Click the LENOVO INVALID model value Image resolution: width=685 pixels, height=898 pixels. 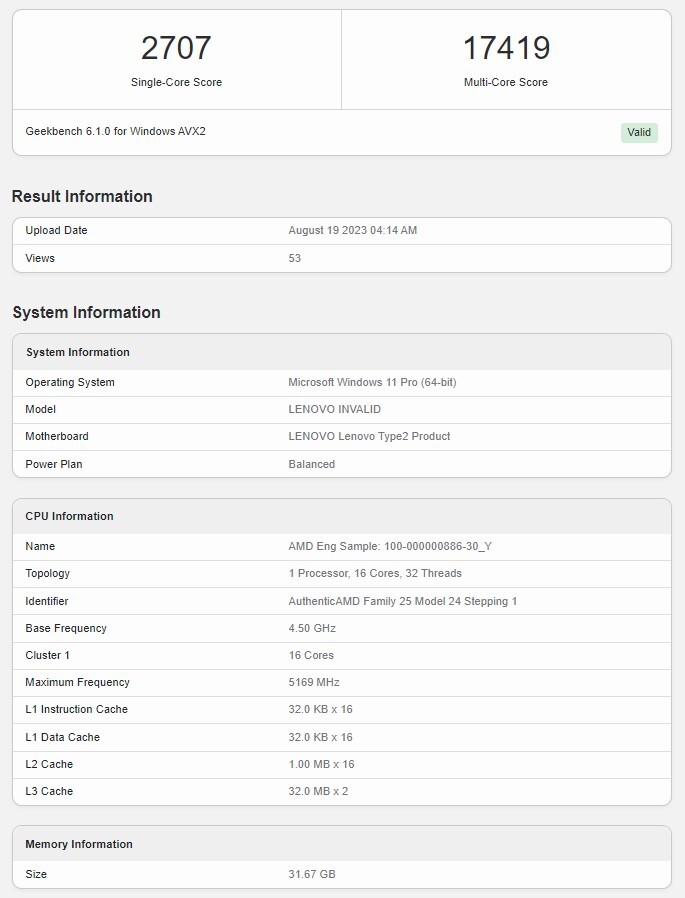(334, 409)
